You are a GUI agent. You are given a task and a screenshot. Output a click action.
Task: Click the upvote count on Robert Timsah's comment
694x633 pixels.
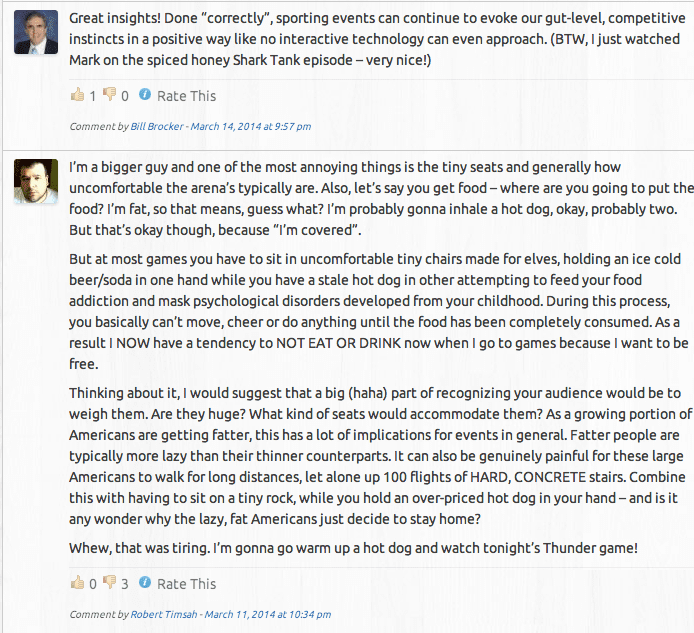click(x=93, y=583)
